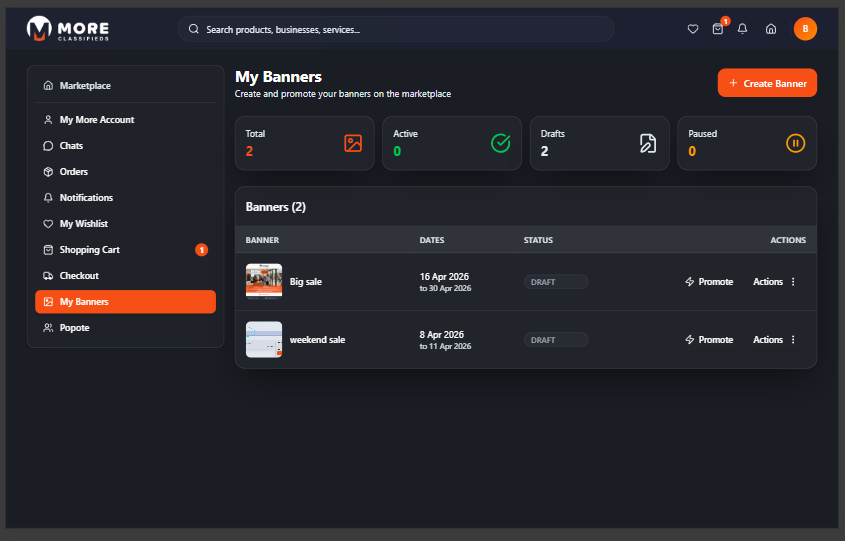This screenshot has height=541, width=845.
Task: Go to home via house icon
Action: (x=770, y=29)
